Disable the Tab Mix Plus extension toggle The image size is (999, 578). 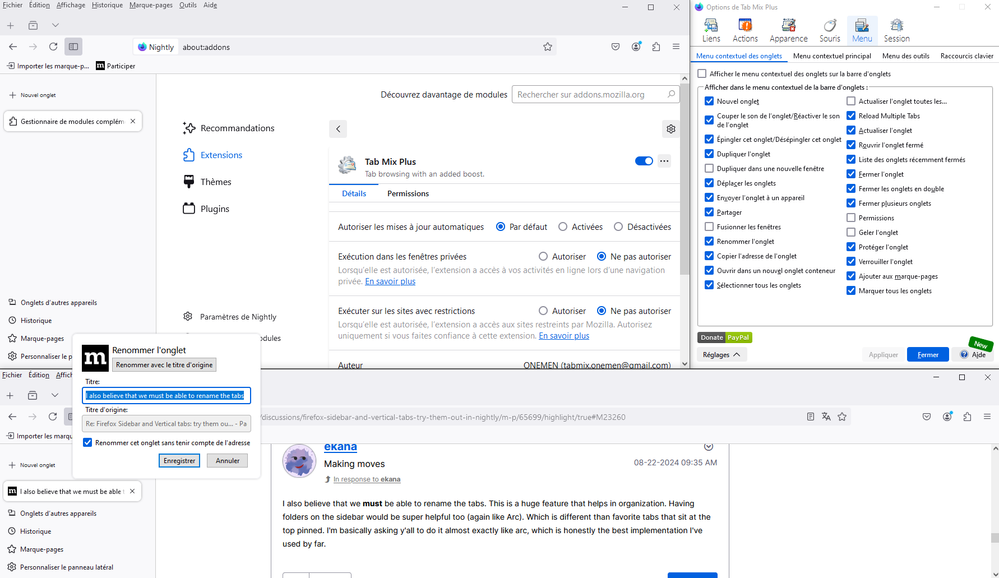[644, 161]
